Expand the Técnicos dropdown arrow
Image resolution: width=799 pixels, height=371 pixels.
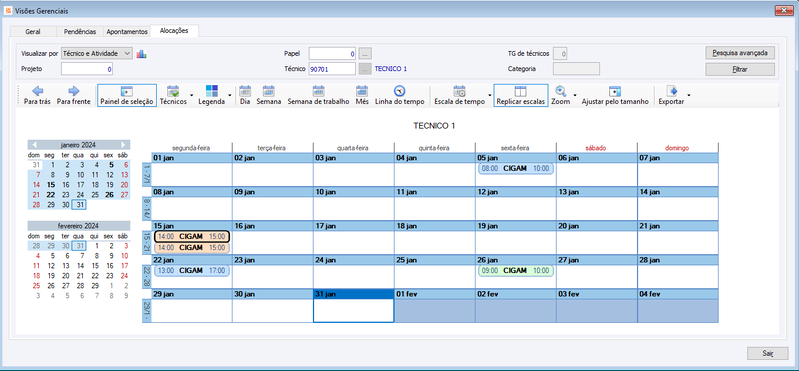192,95
